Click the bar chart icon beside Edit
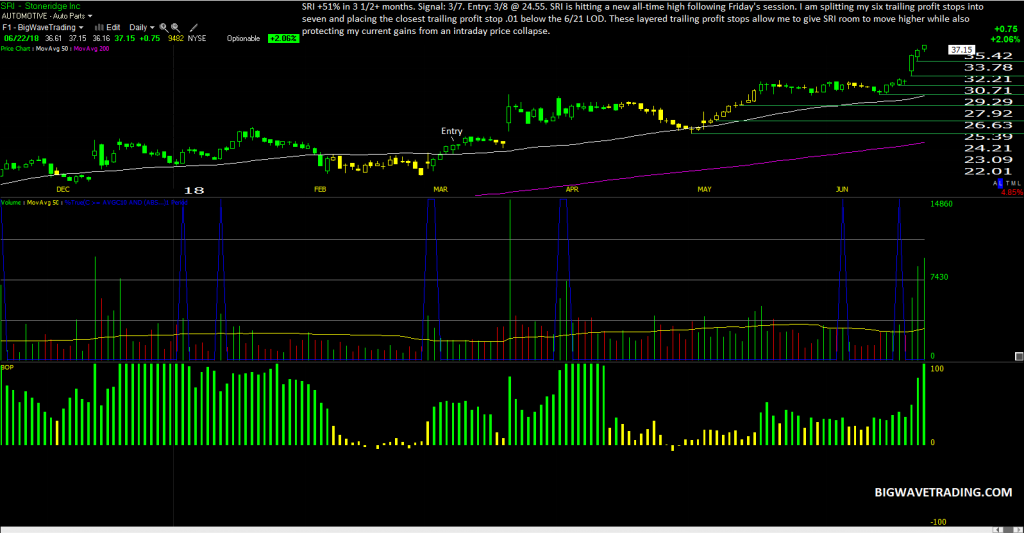Viewport: 1024px width, 533px height. point(99,27)
